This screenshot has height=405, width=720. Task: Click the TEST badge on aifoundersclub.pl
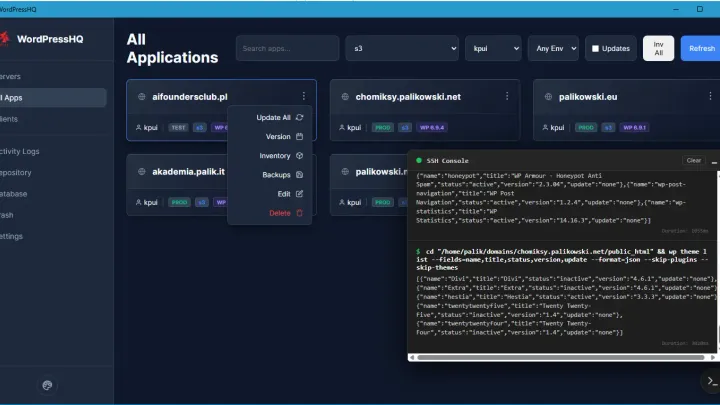[178, 128]
